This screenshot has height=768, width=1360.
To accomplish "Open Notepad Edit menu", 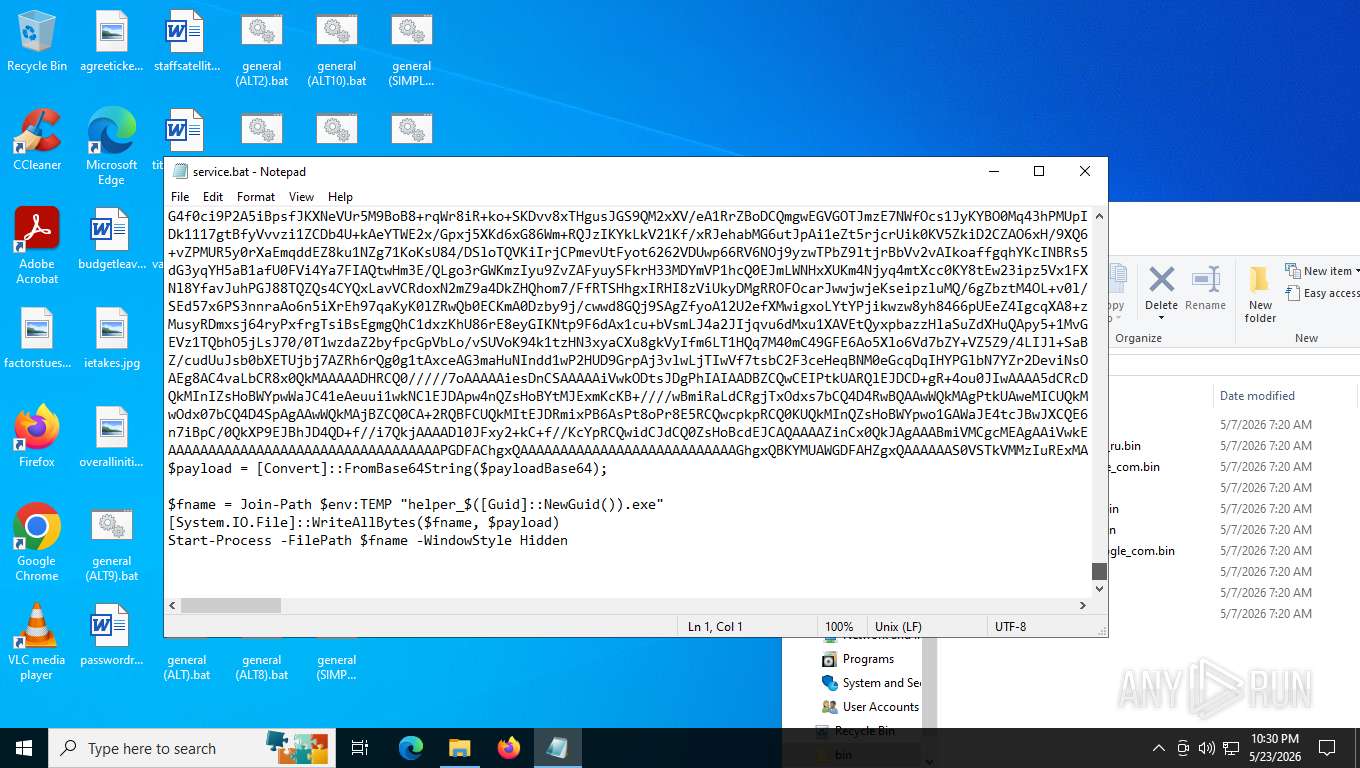I will pyautogui.click(x=213, y=197).
